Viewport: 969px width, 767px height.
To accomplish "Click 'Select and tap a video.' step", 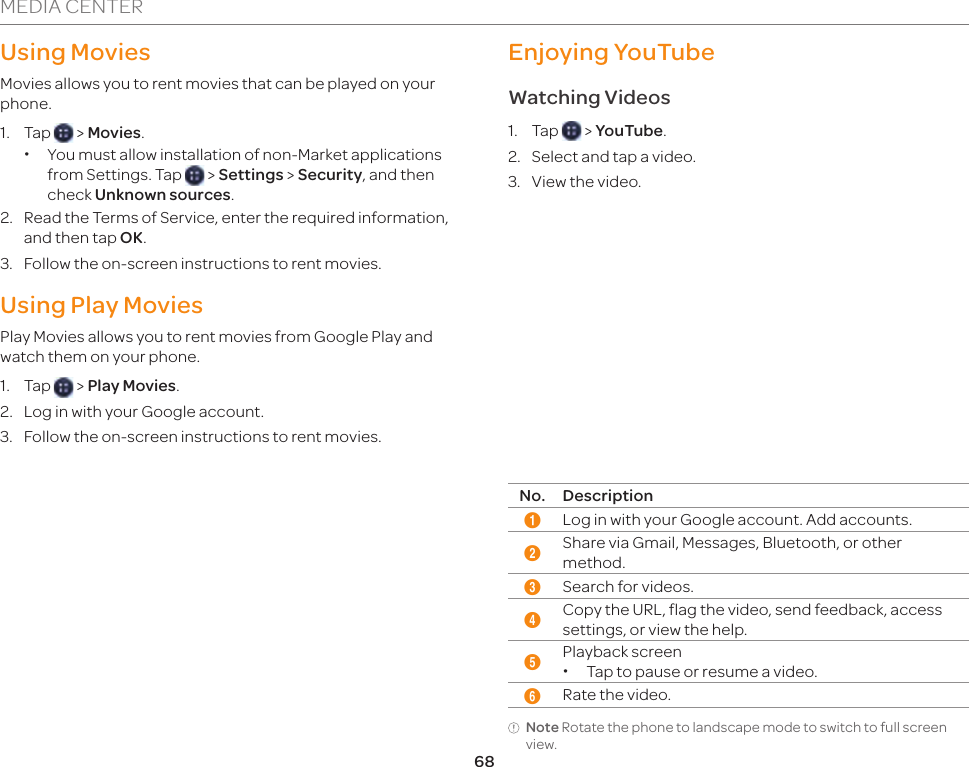I will 614,157.
